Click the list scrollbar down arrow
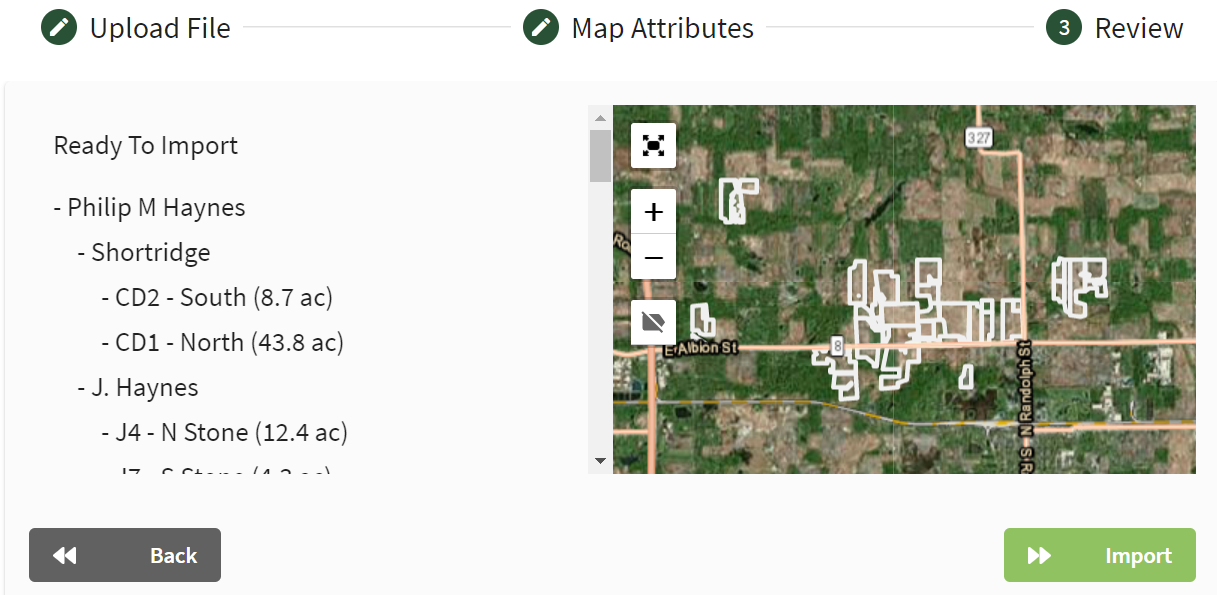Viewport: 1217px width, 595px height. pyautogui.click(x=600, y=461)
